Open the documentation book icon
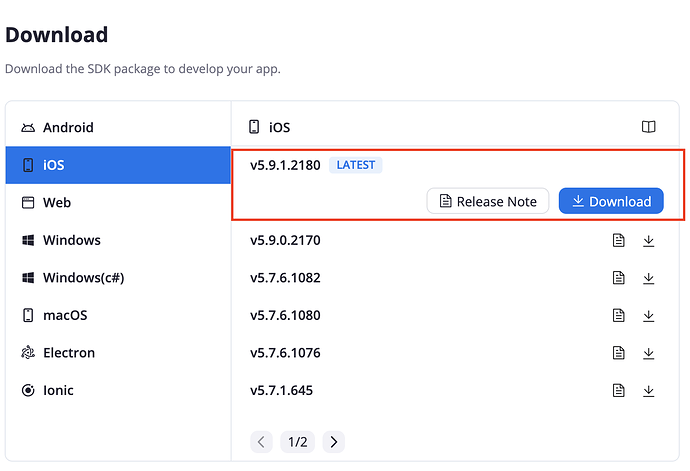This screenshot has width=690, height=471. (649, 127)
